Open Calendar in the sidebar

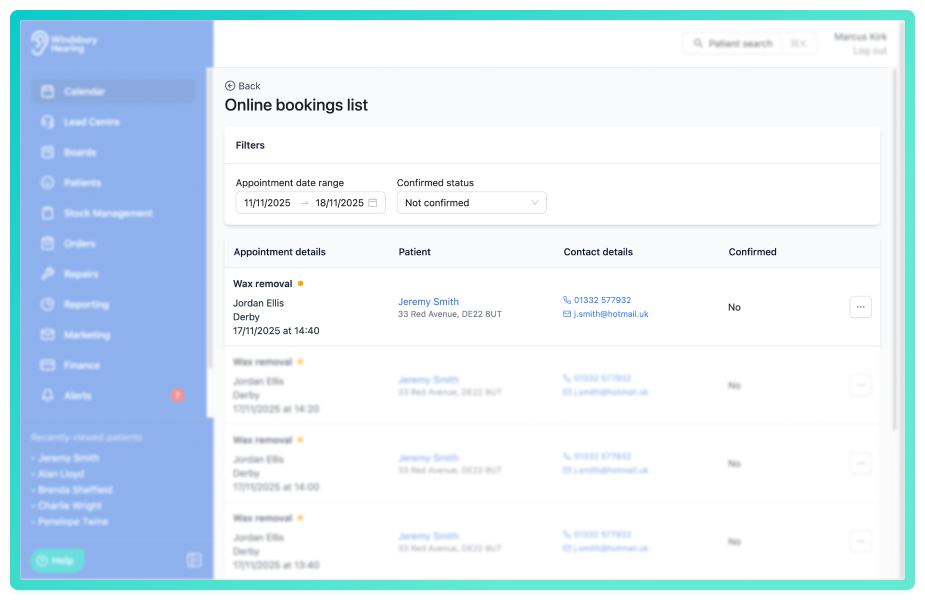113,91
